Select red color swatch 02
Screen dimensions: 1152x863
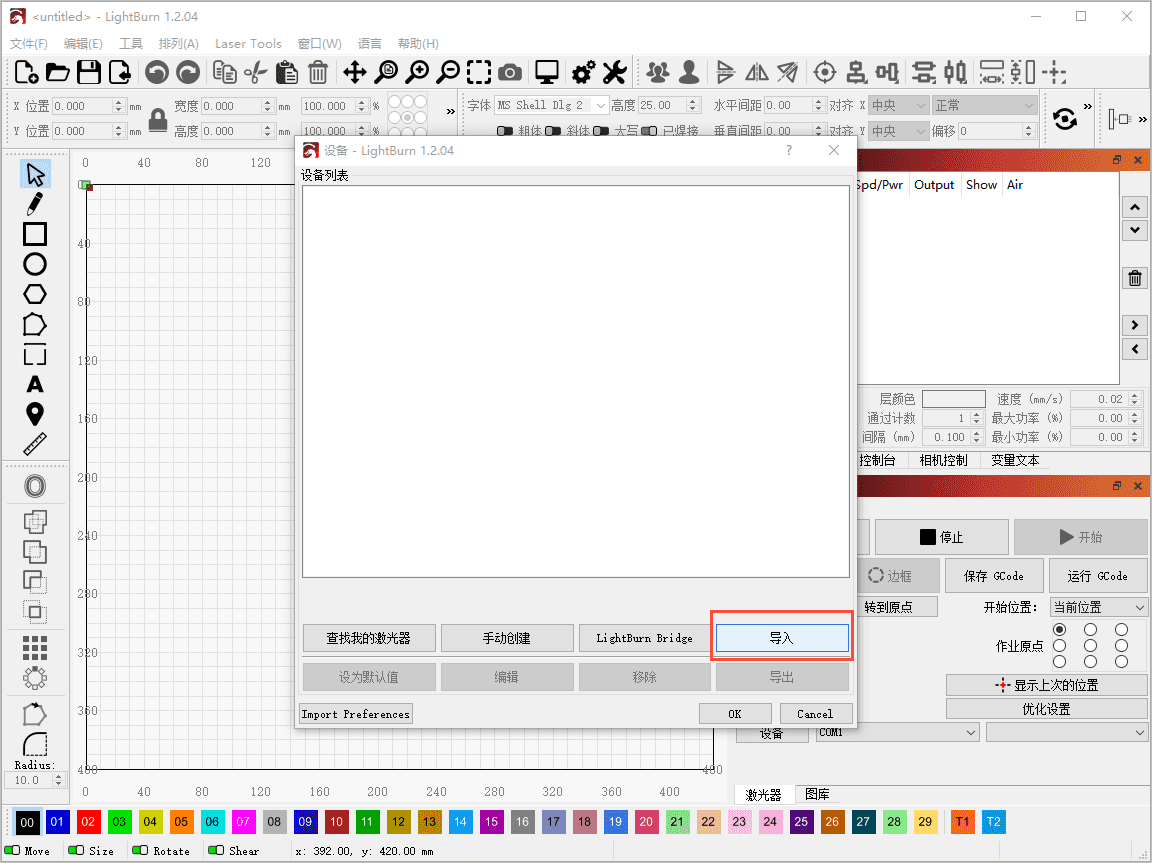pyautogui.click(x=88, y=821)
